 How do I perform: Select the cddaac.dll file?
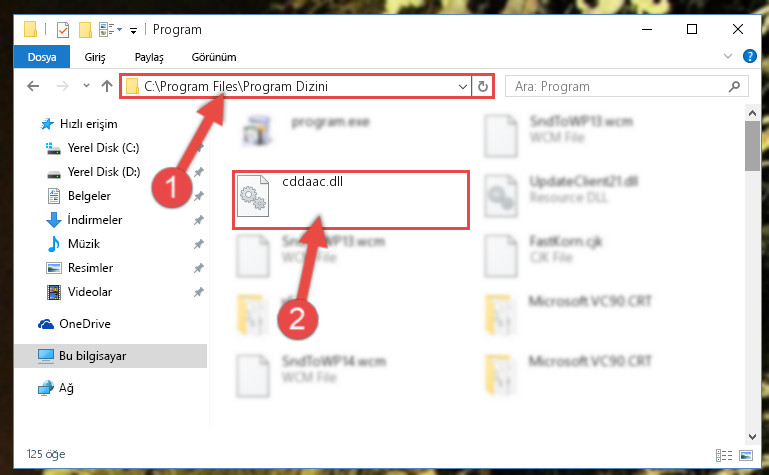click(351, 200)
